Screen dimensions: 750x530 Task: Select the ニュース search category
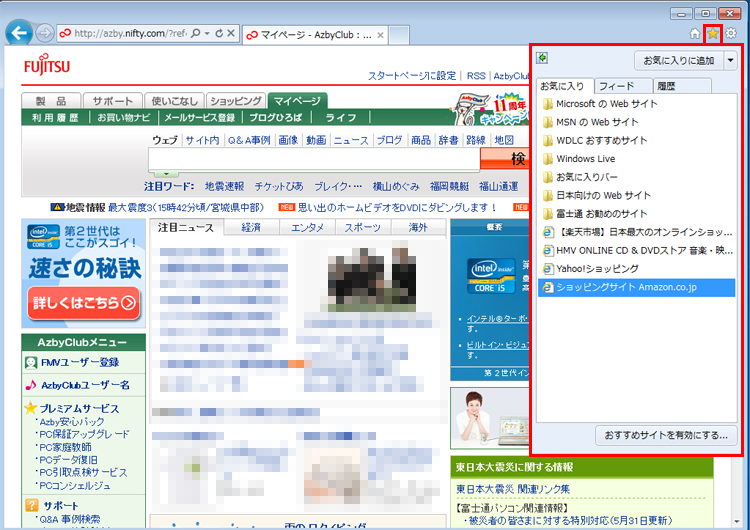click(x=351, y=140)
